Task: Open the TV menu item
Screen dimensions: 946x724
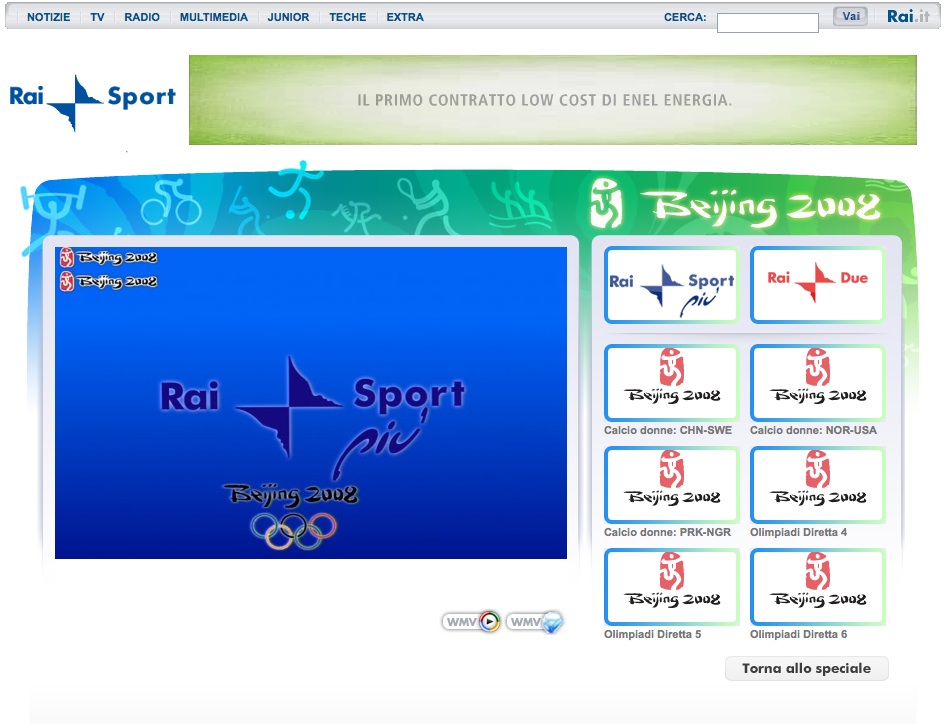Action: pyautogui.click(x=97, y=17)
